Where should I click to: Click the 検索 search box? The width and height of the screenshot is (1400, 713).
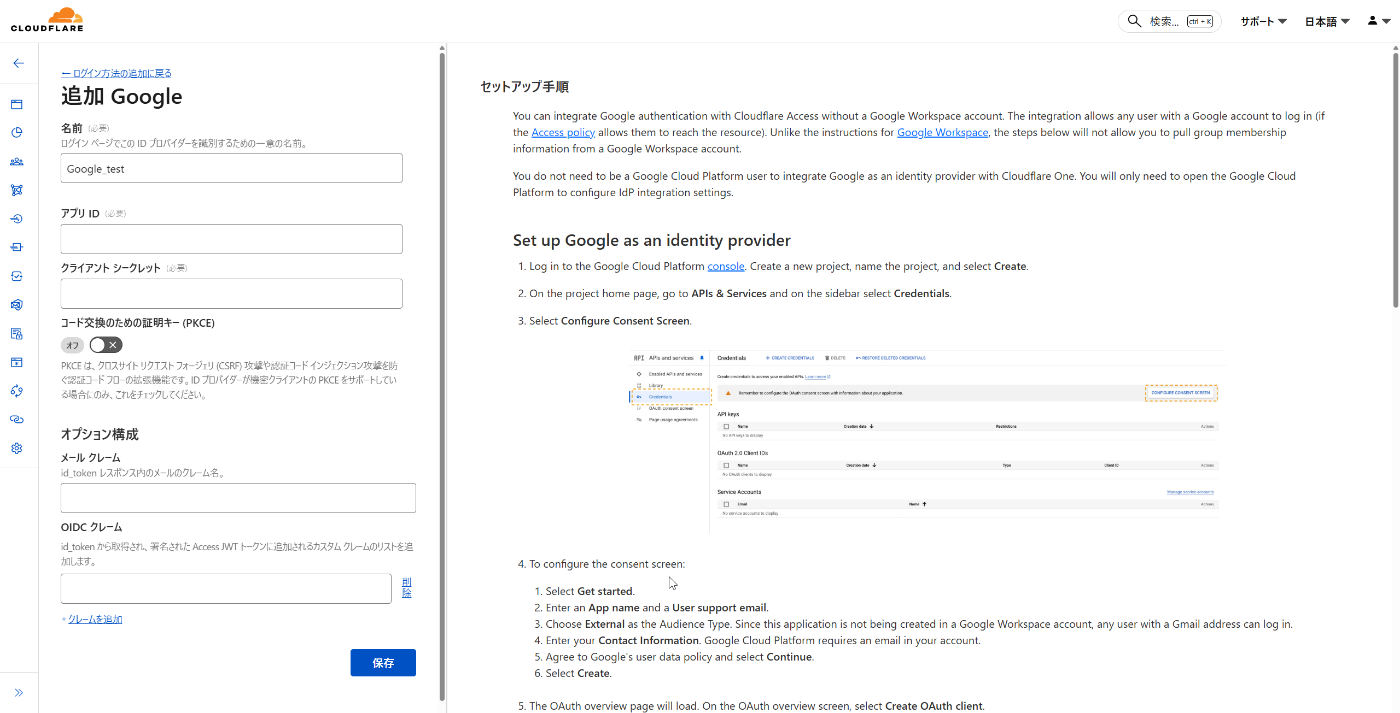[1169, 21]
